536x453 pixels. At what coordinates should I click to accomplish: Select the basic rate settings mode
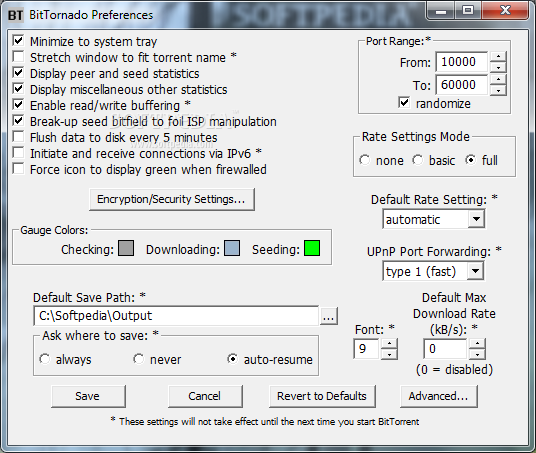[417, 160]
